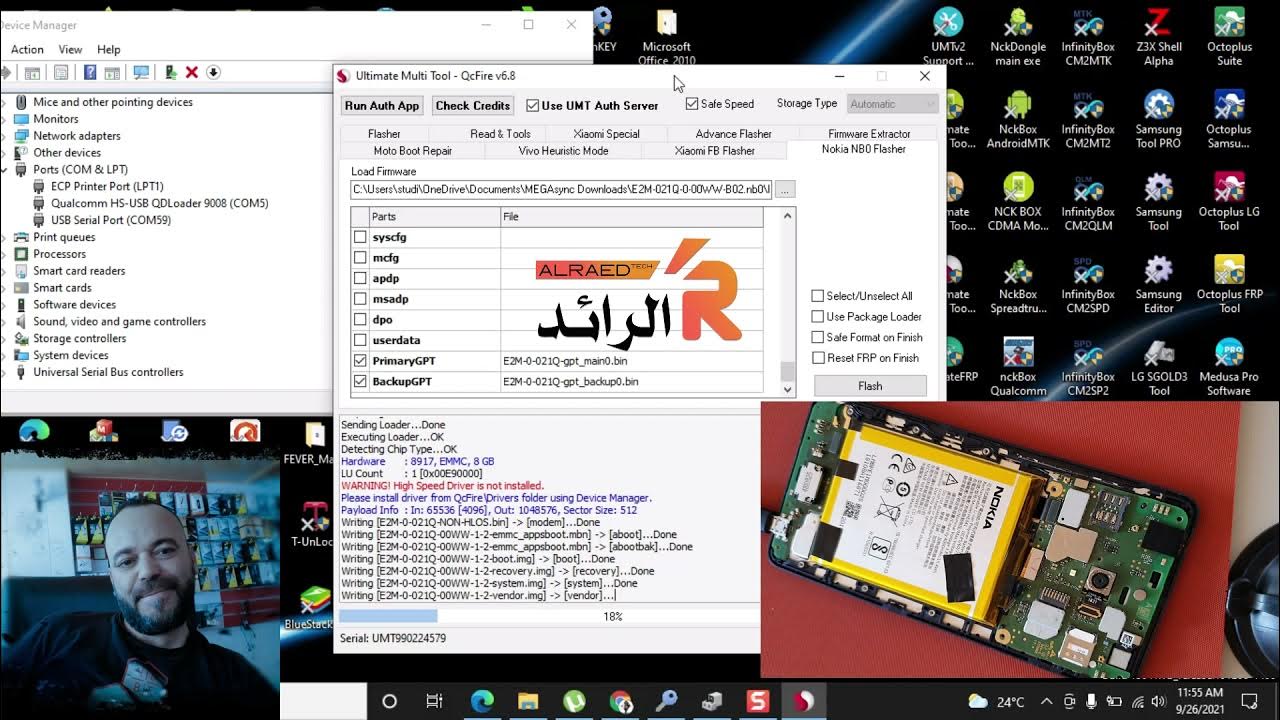Open Action menu in Device Manager

point(27,49)
